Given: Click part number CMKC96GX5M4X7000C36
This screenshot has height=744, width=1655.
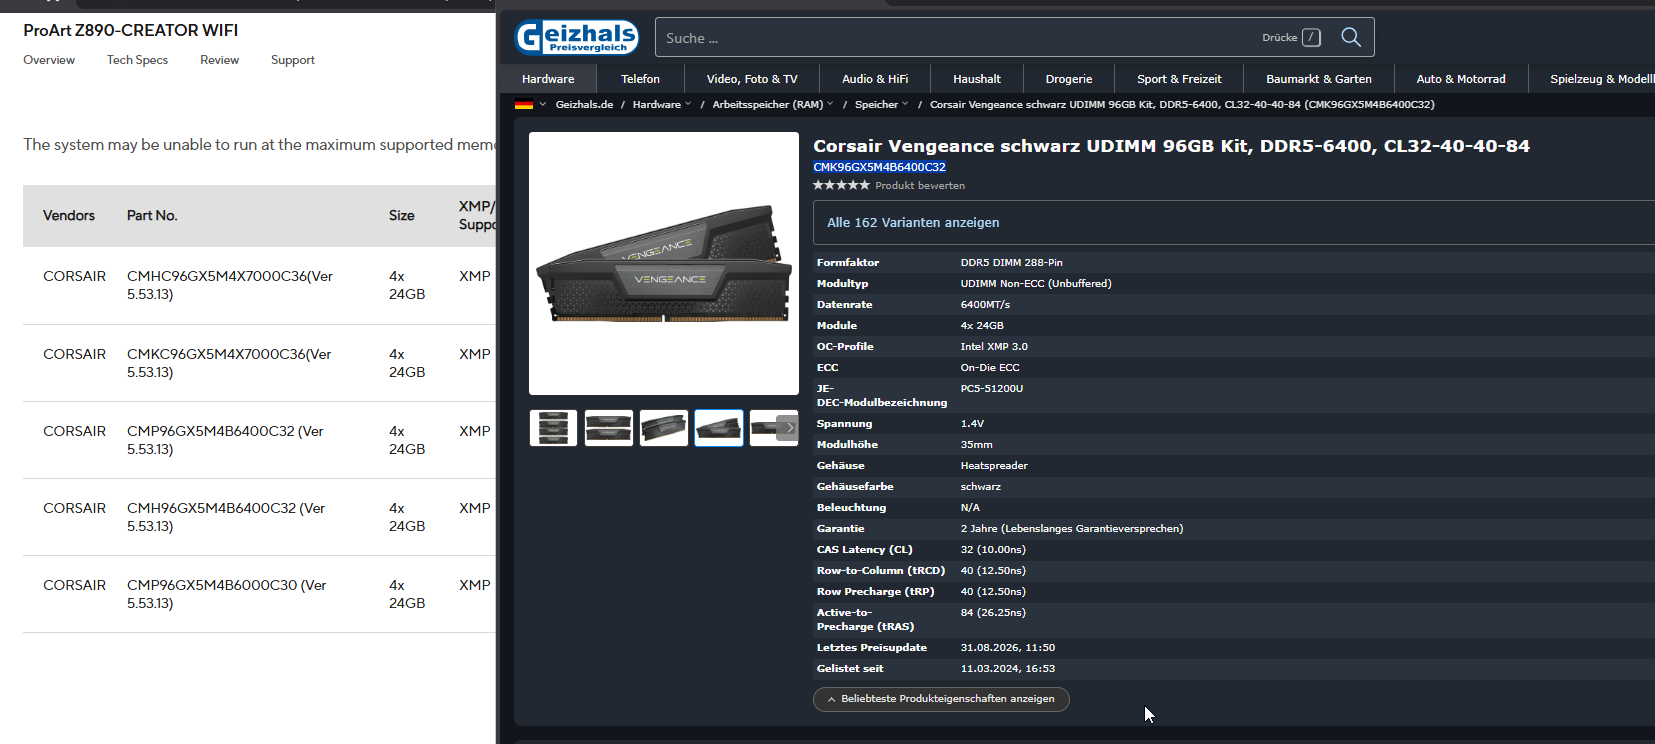Looking at the screenshot, I should pyautogui.click(x=229, y=363).
